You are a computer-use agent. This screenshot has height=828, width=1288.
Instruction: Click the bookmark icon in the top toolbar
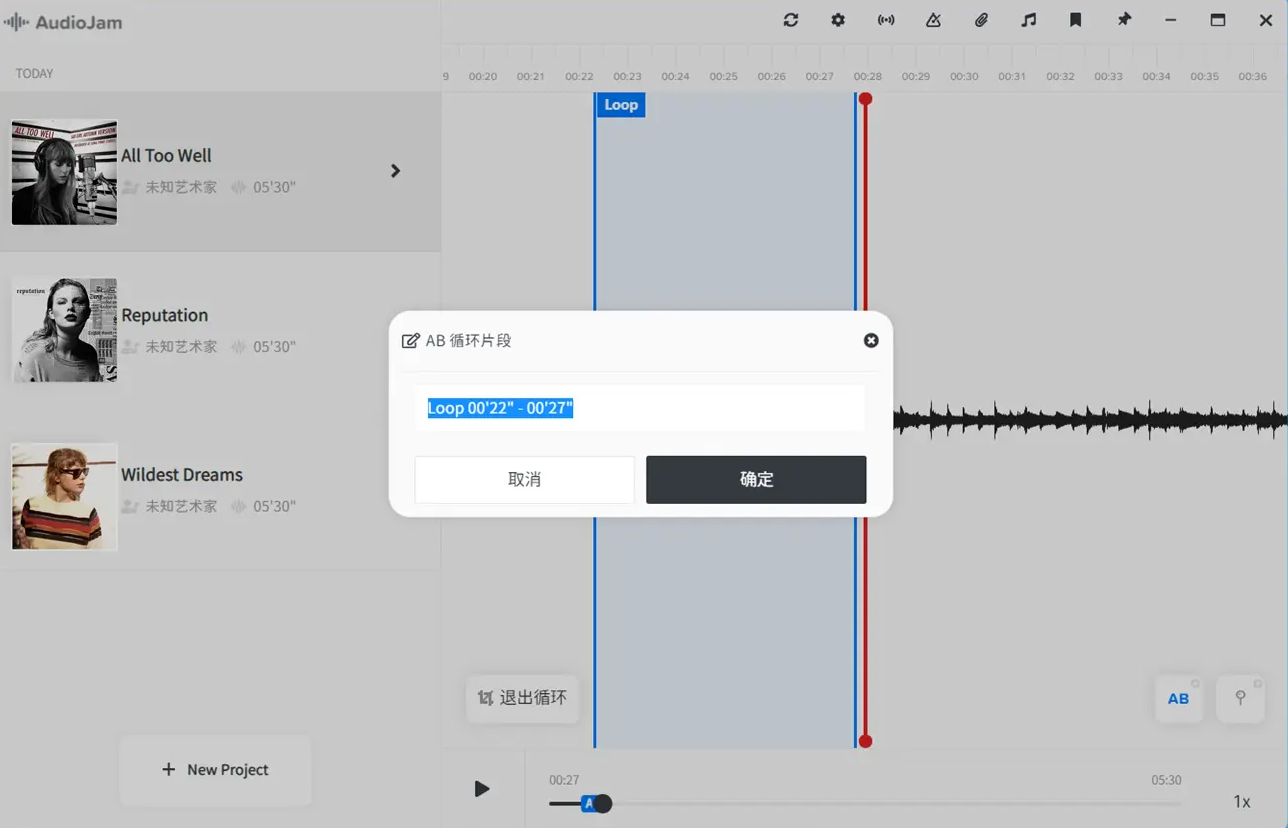click(x=1075, y=20)
